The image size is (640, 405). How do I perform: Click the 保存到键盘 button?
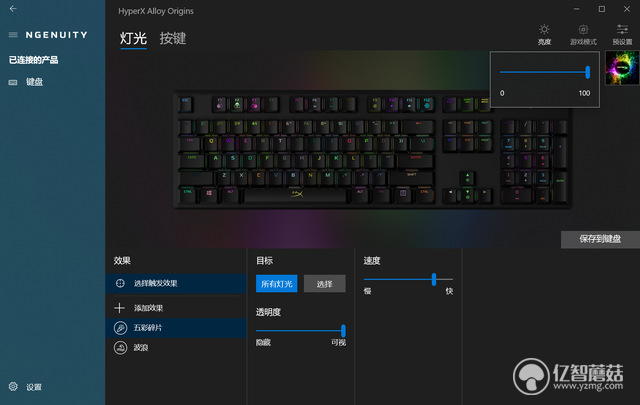pos(600,239)
